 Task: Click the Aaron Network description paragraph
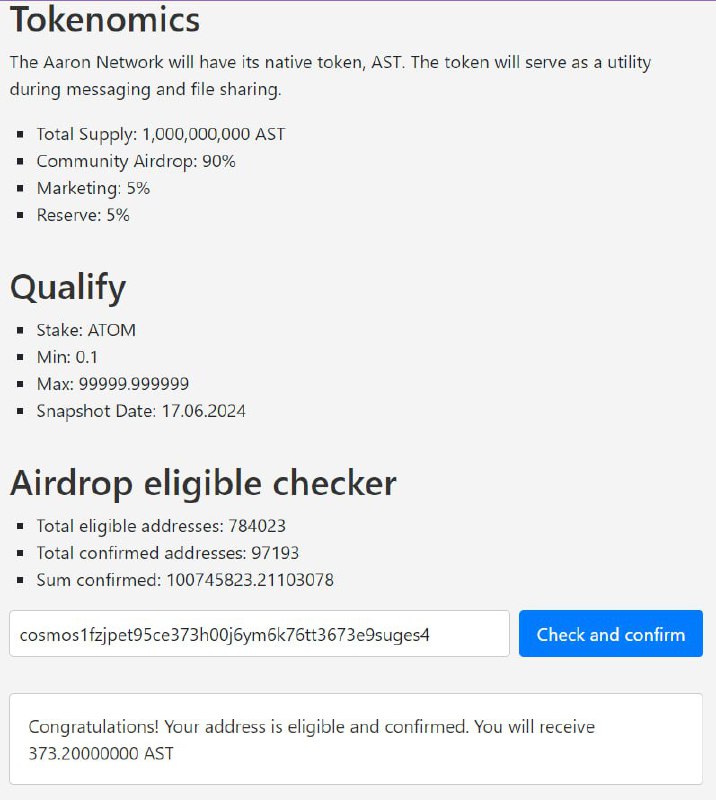tap(330, 76)
